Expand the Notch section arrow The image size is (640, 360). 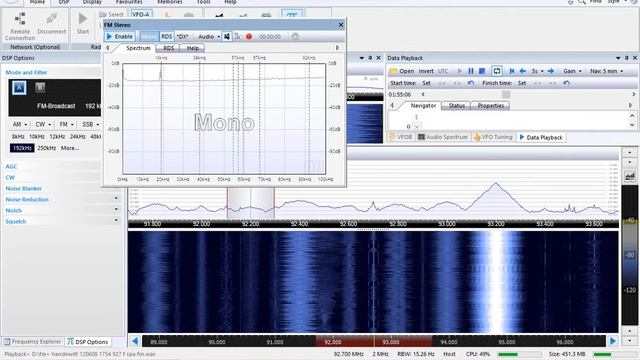click(116, 209)
